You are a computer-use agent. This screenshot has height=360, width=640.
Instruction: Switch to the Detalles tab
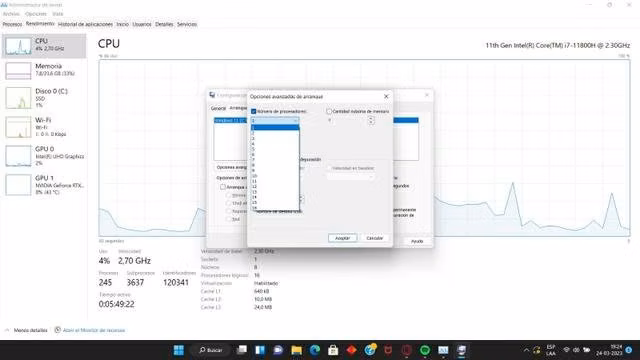tap(164, 24)
